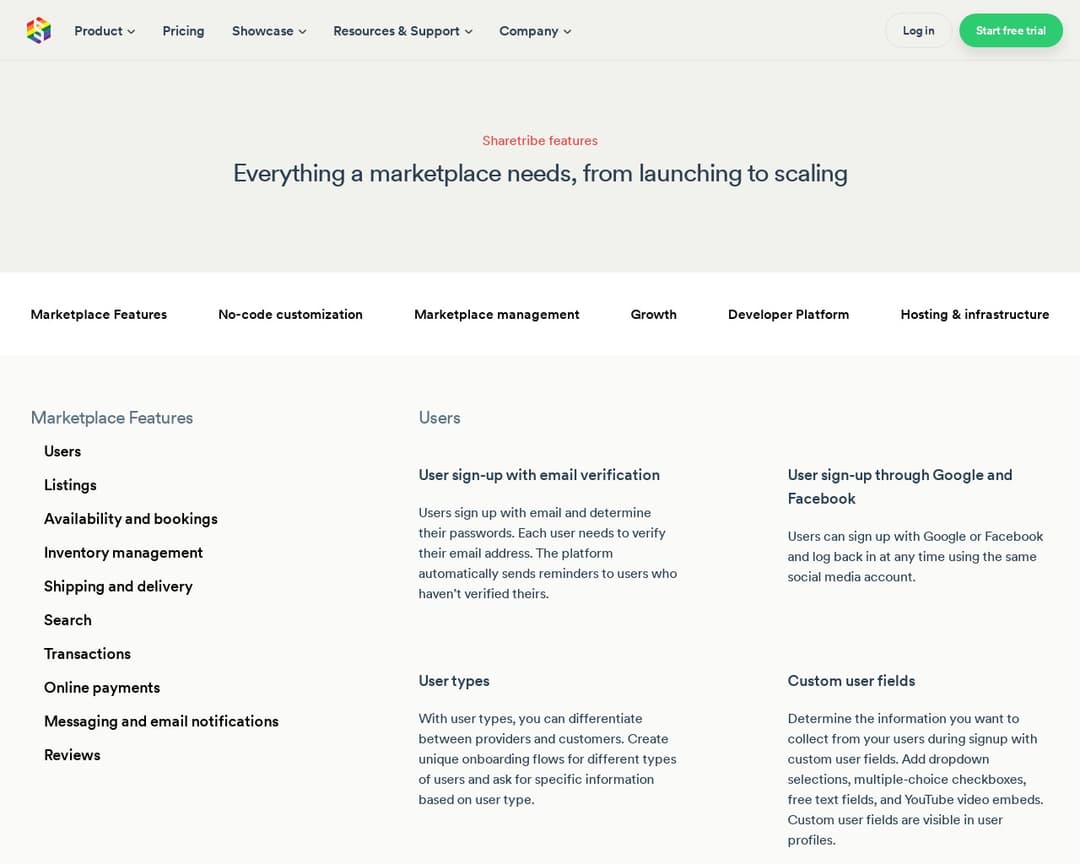Open Reviews section link
This screenshot has width=1080, height=864.
tap(72, 755)
